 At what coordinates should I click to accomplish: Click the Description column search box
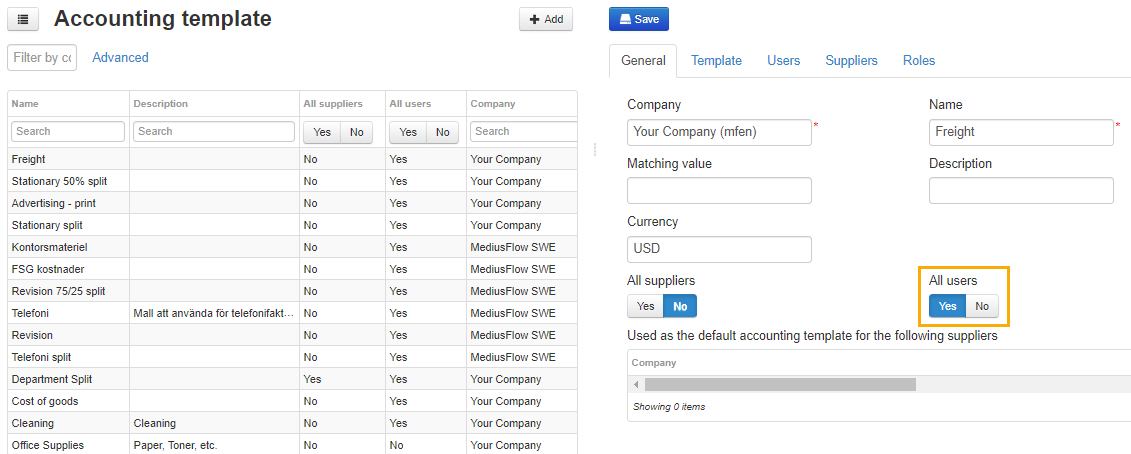[214, 131]
